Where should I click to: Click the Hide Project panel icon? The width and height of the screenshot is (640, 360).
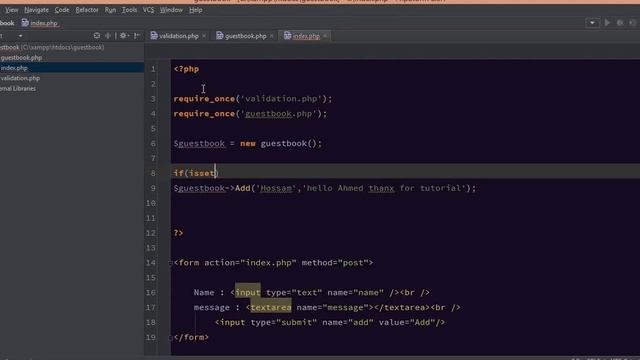point(137,36)
